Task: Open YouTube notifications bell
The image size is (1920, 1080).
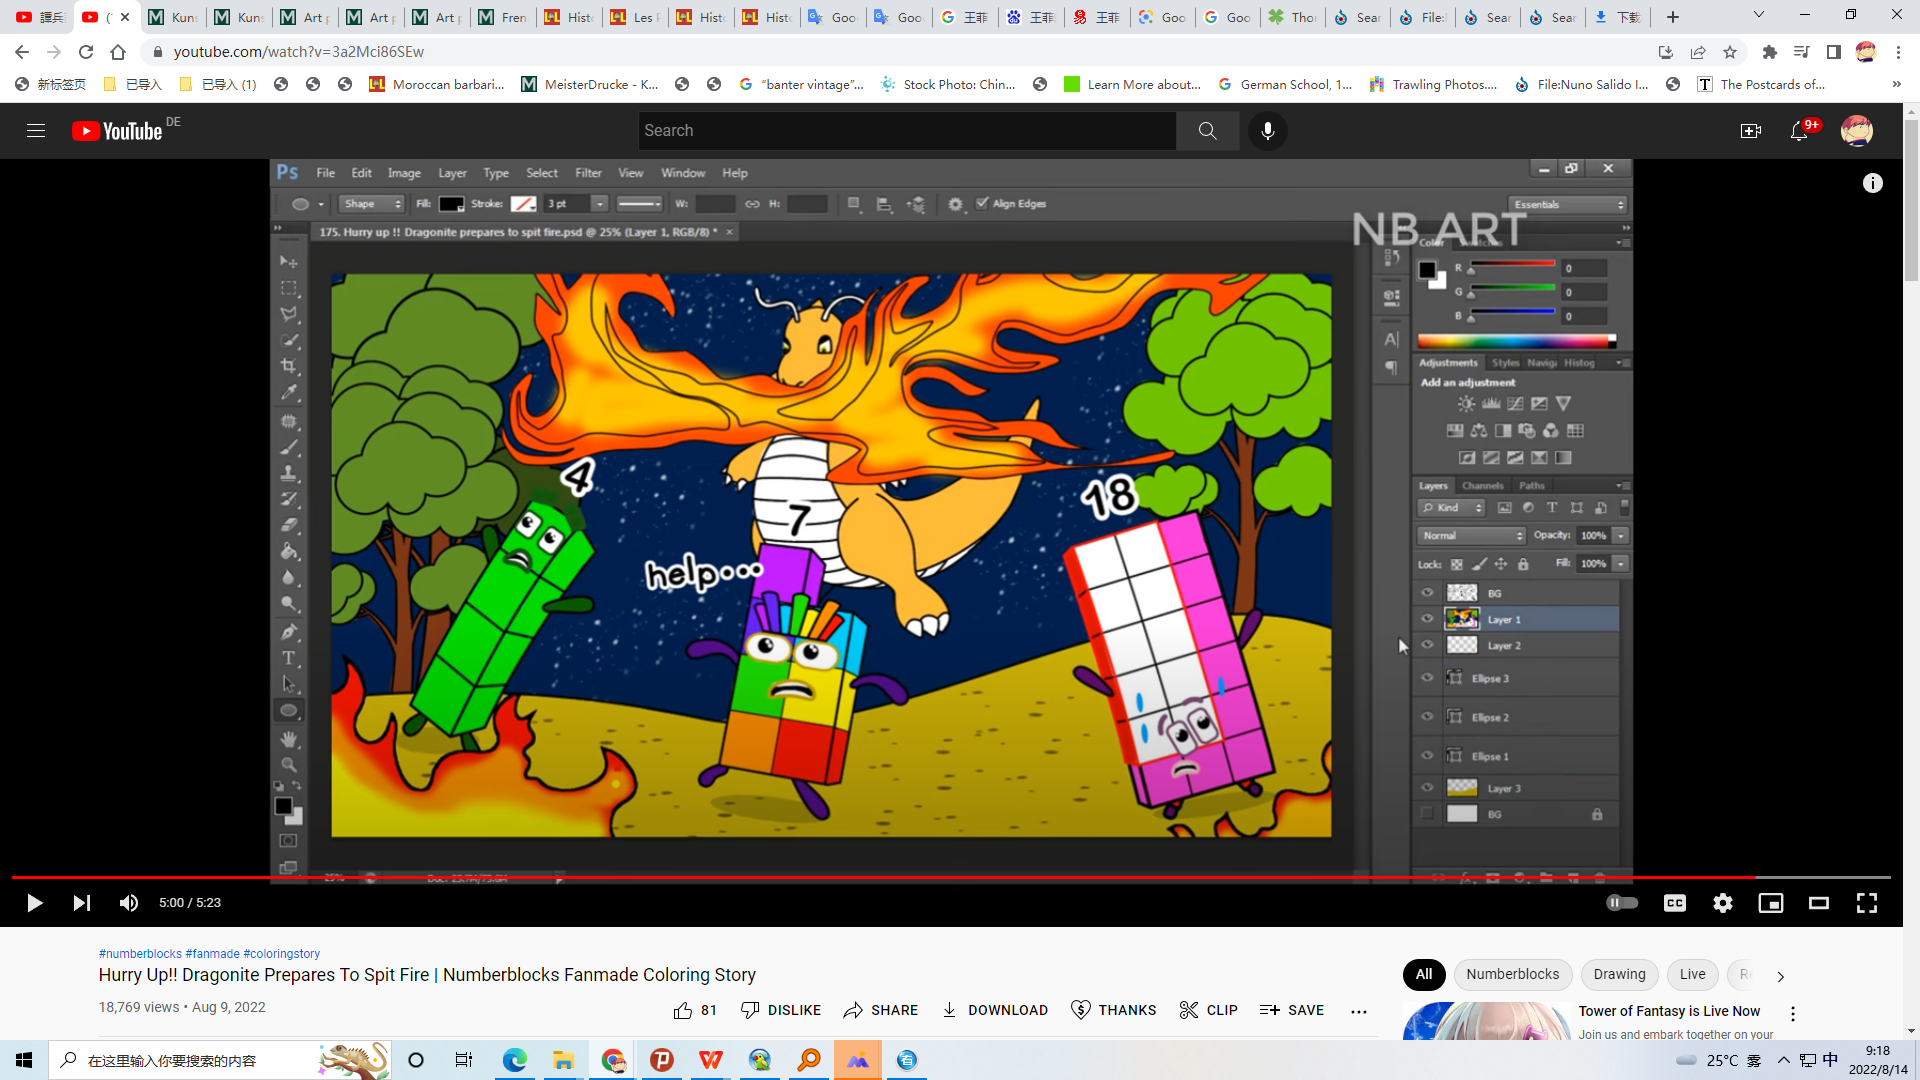Action: tap(1799, 131)
